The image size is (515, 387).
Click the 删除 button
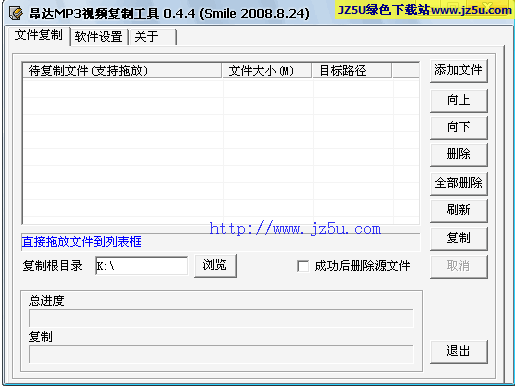tap(459, 154)
